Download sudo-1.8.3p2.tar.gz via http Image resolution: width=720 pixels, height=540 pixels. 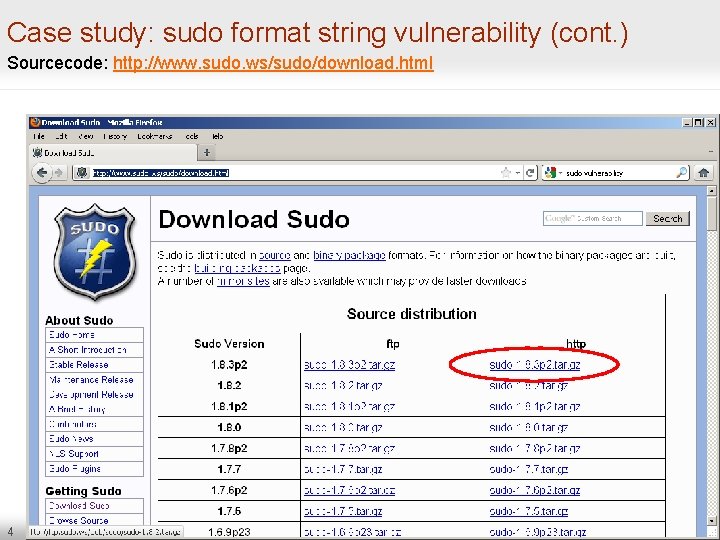point(534,365)
